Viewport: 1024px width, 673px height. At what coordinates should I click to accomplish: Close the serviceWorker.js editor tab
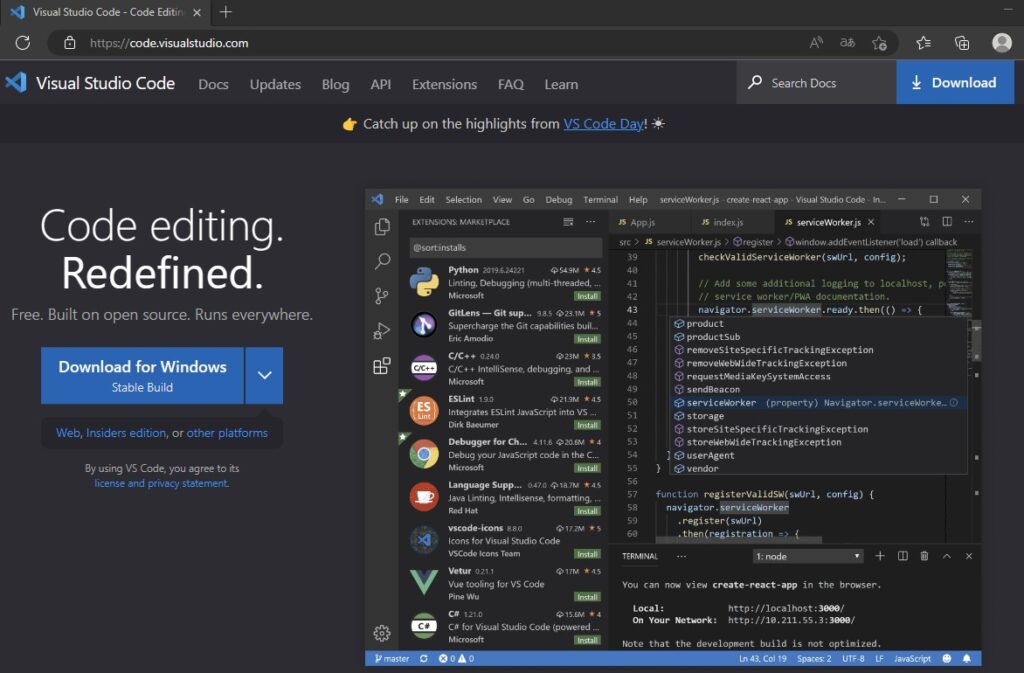(871, 222)
